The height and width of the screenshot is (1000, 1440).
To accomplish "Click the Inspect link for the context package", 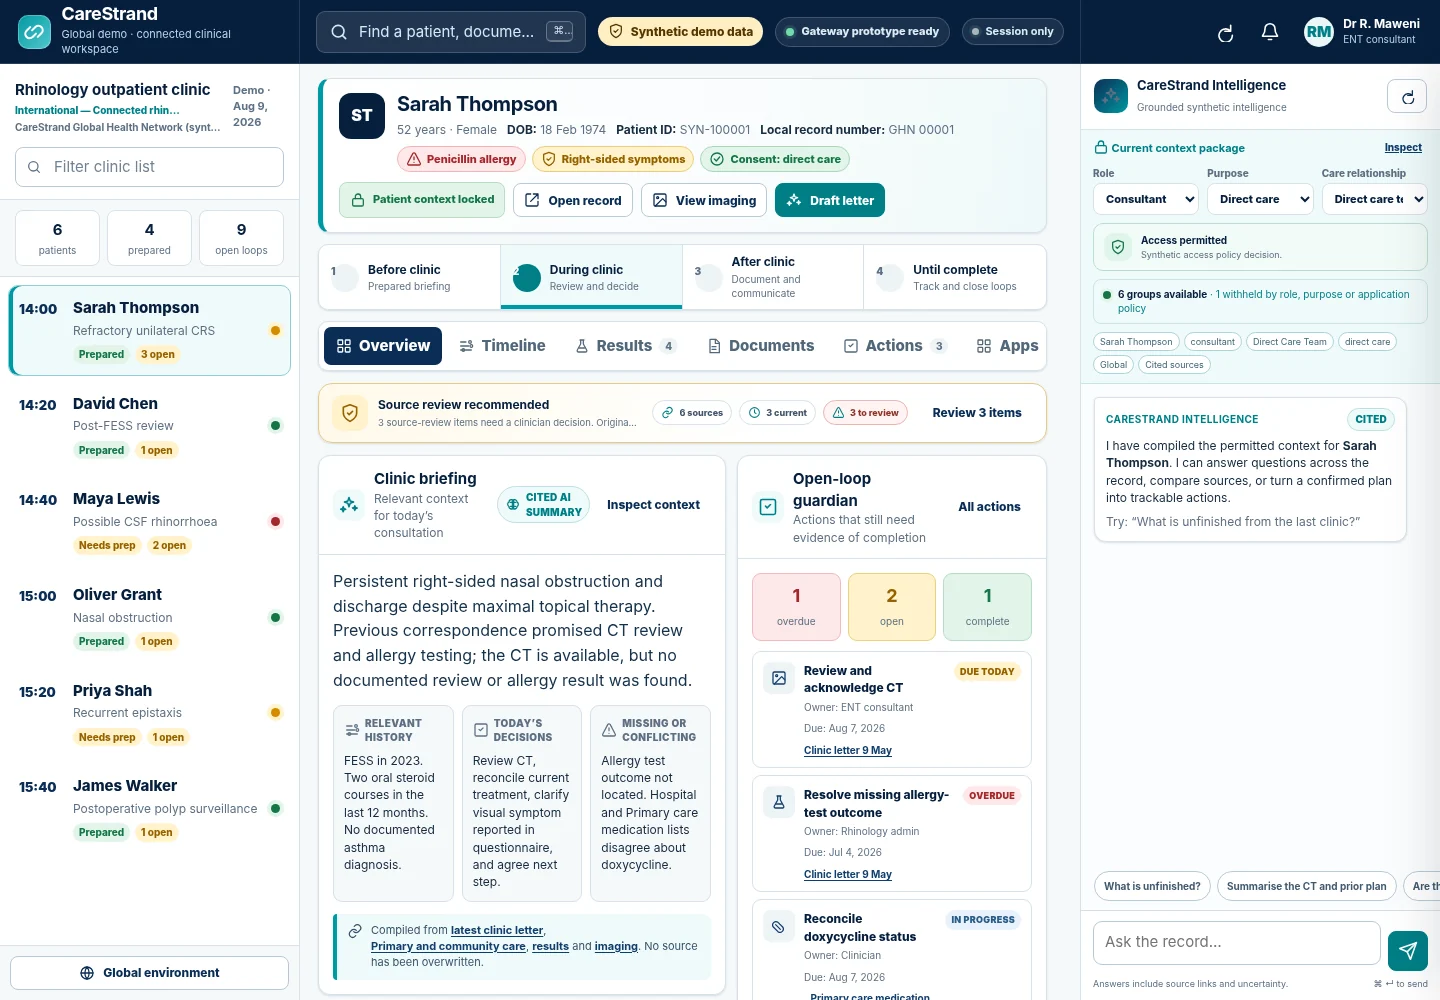I will click(x=1403, y=148).
